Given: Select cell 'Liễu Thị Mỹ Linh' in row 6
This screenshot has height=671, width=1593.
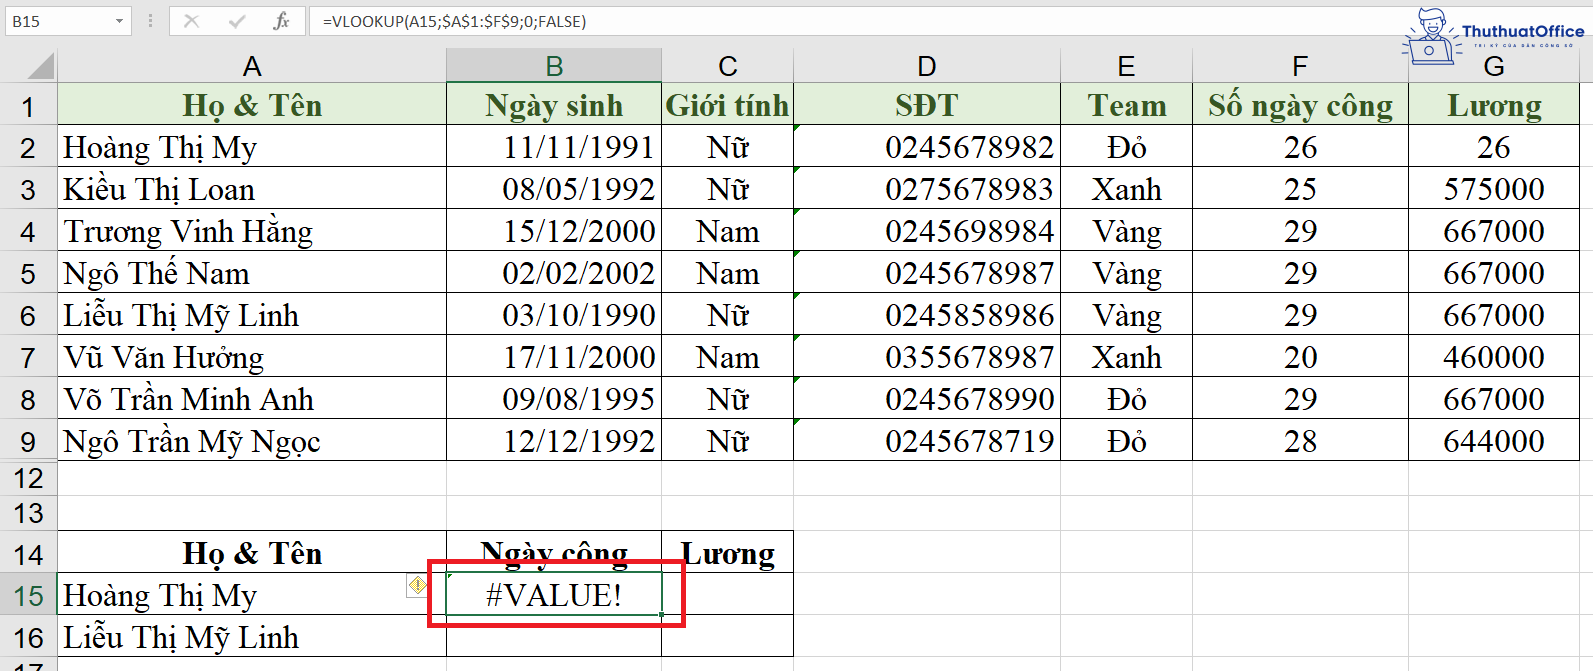Looking at the screenshot, I should click(252, 315).
